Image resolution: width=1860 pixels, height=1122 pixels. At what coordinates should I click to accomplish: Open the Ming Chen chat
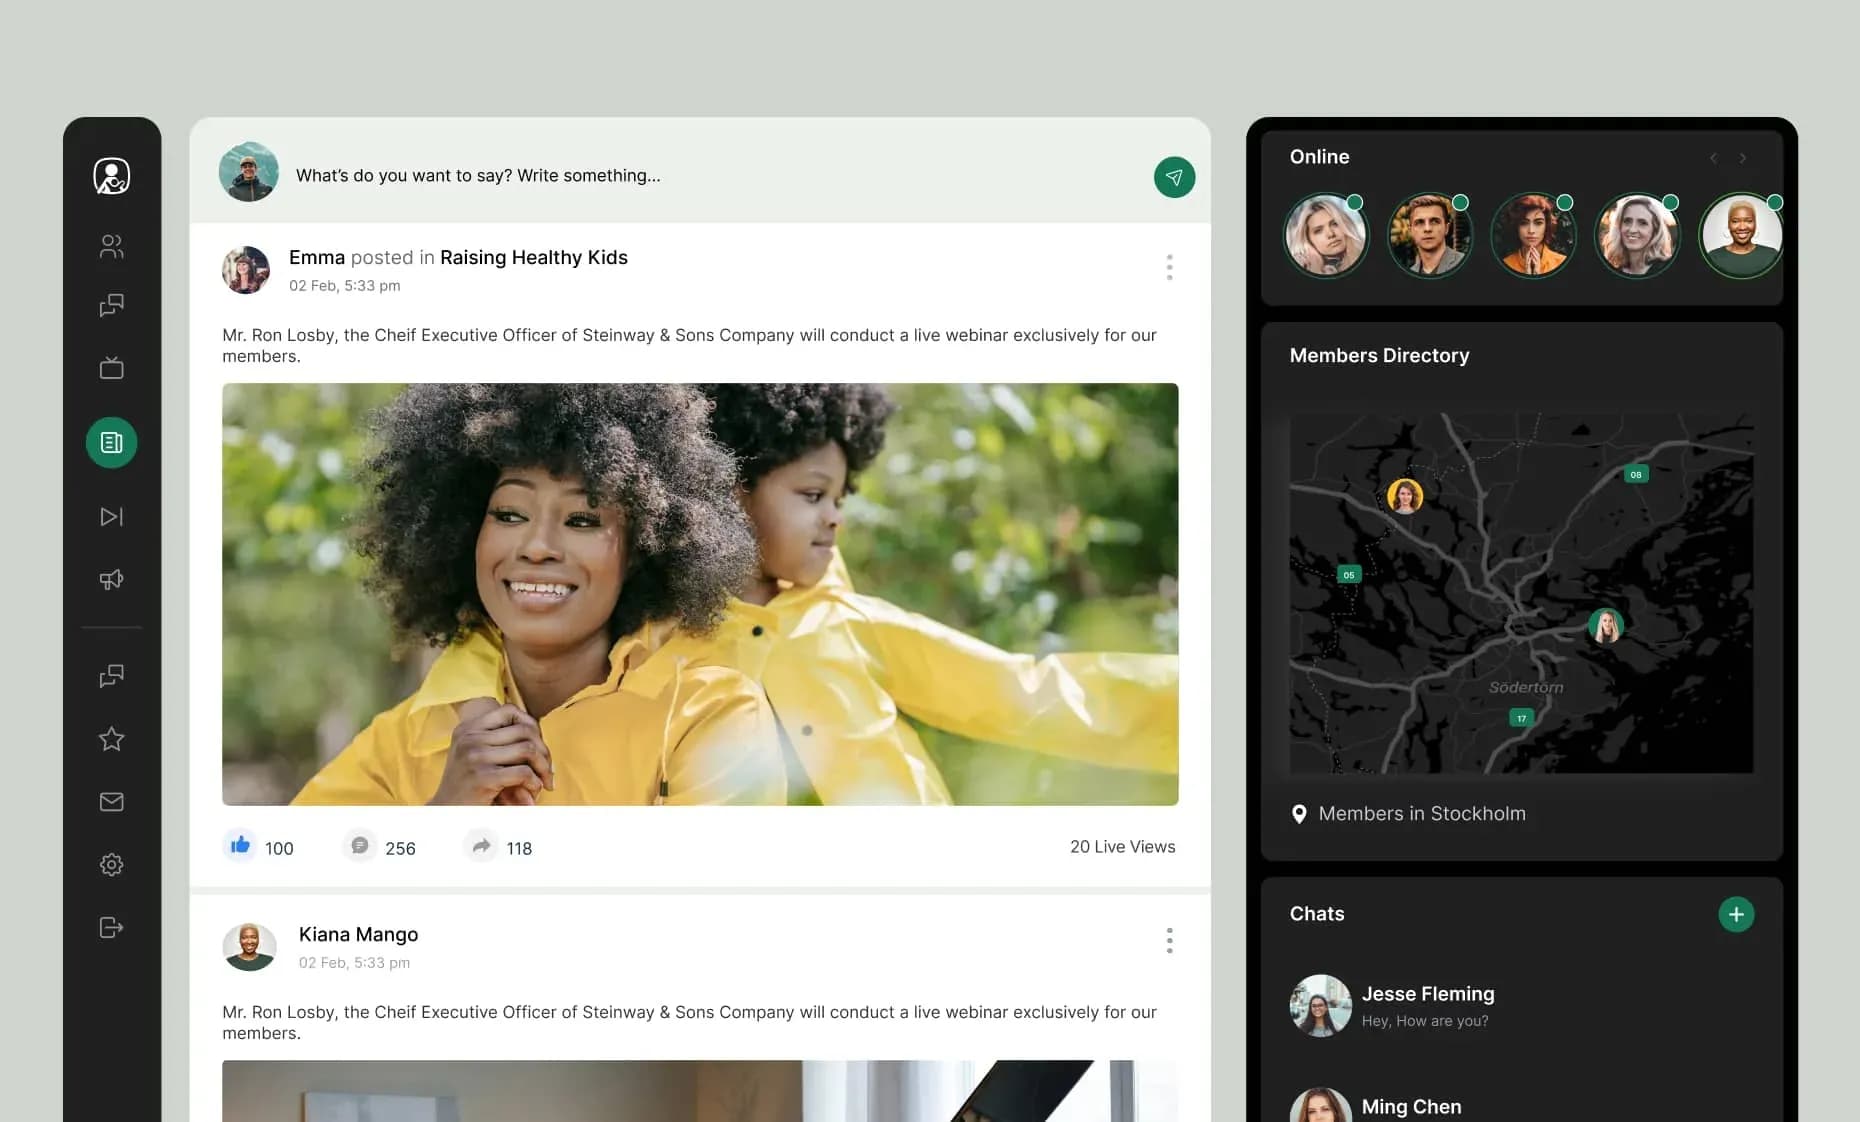(1520, 1105)
